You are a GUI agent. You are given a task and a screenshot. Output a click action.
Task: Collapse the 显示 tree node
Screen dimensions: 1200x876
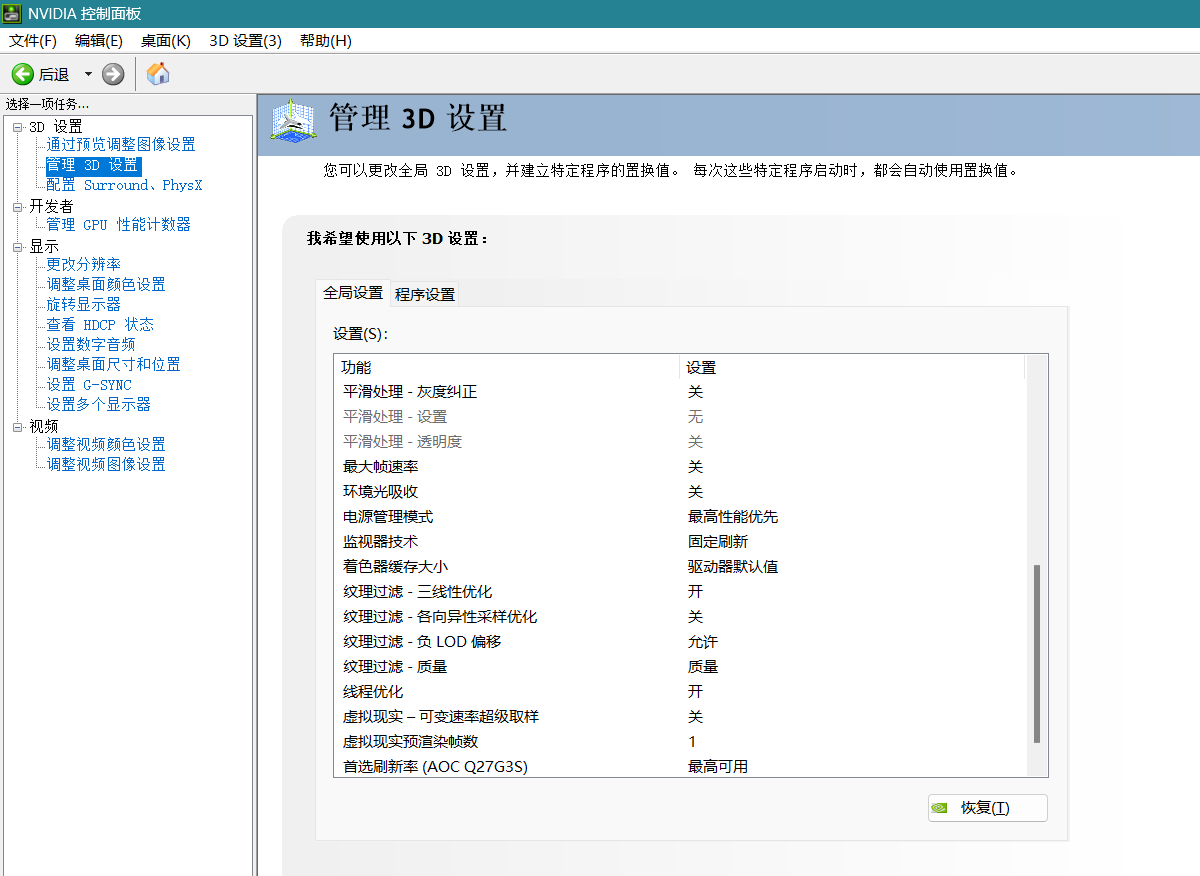point(18,247)
